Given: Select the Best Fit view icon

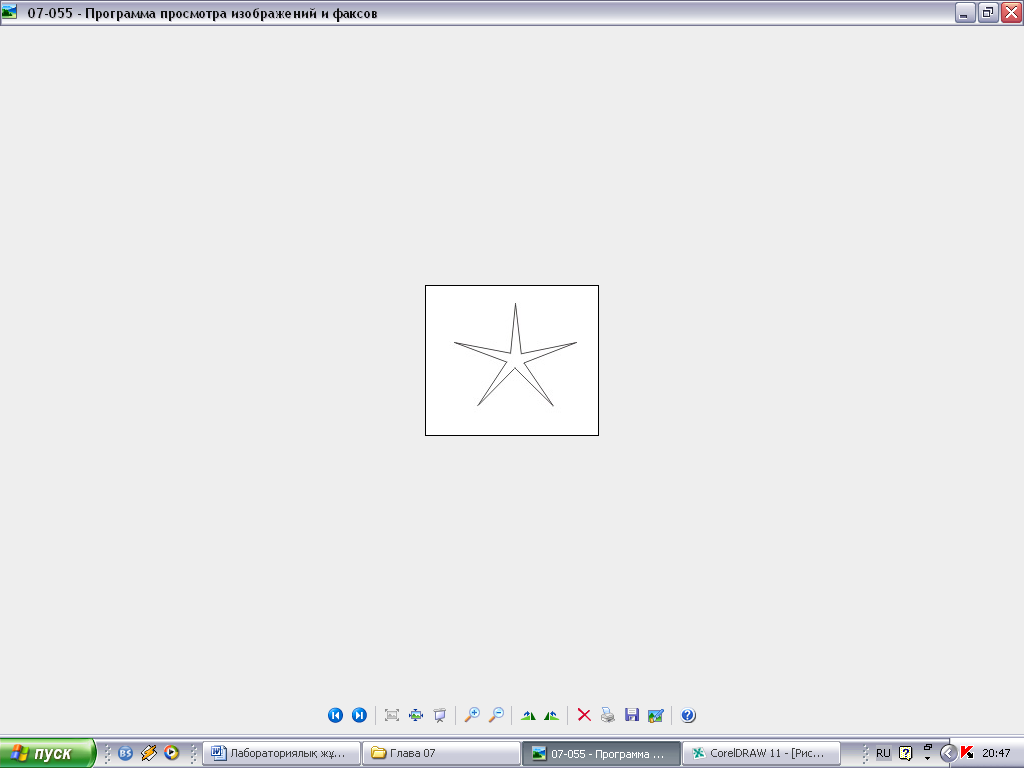Looking at the screenshot, I should click(392, 715).
